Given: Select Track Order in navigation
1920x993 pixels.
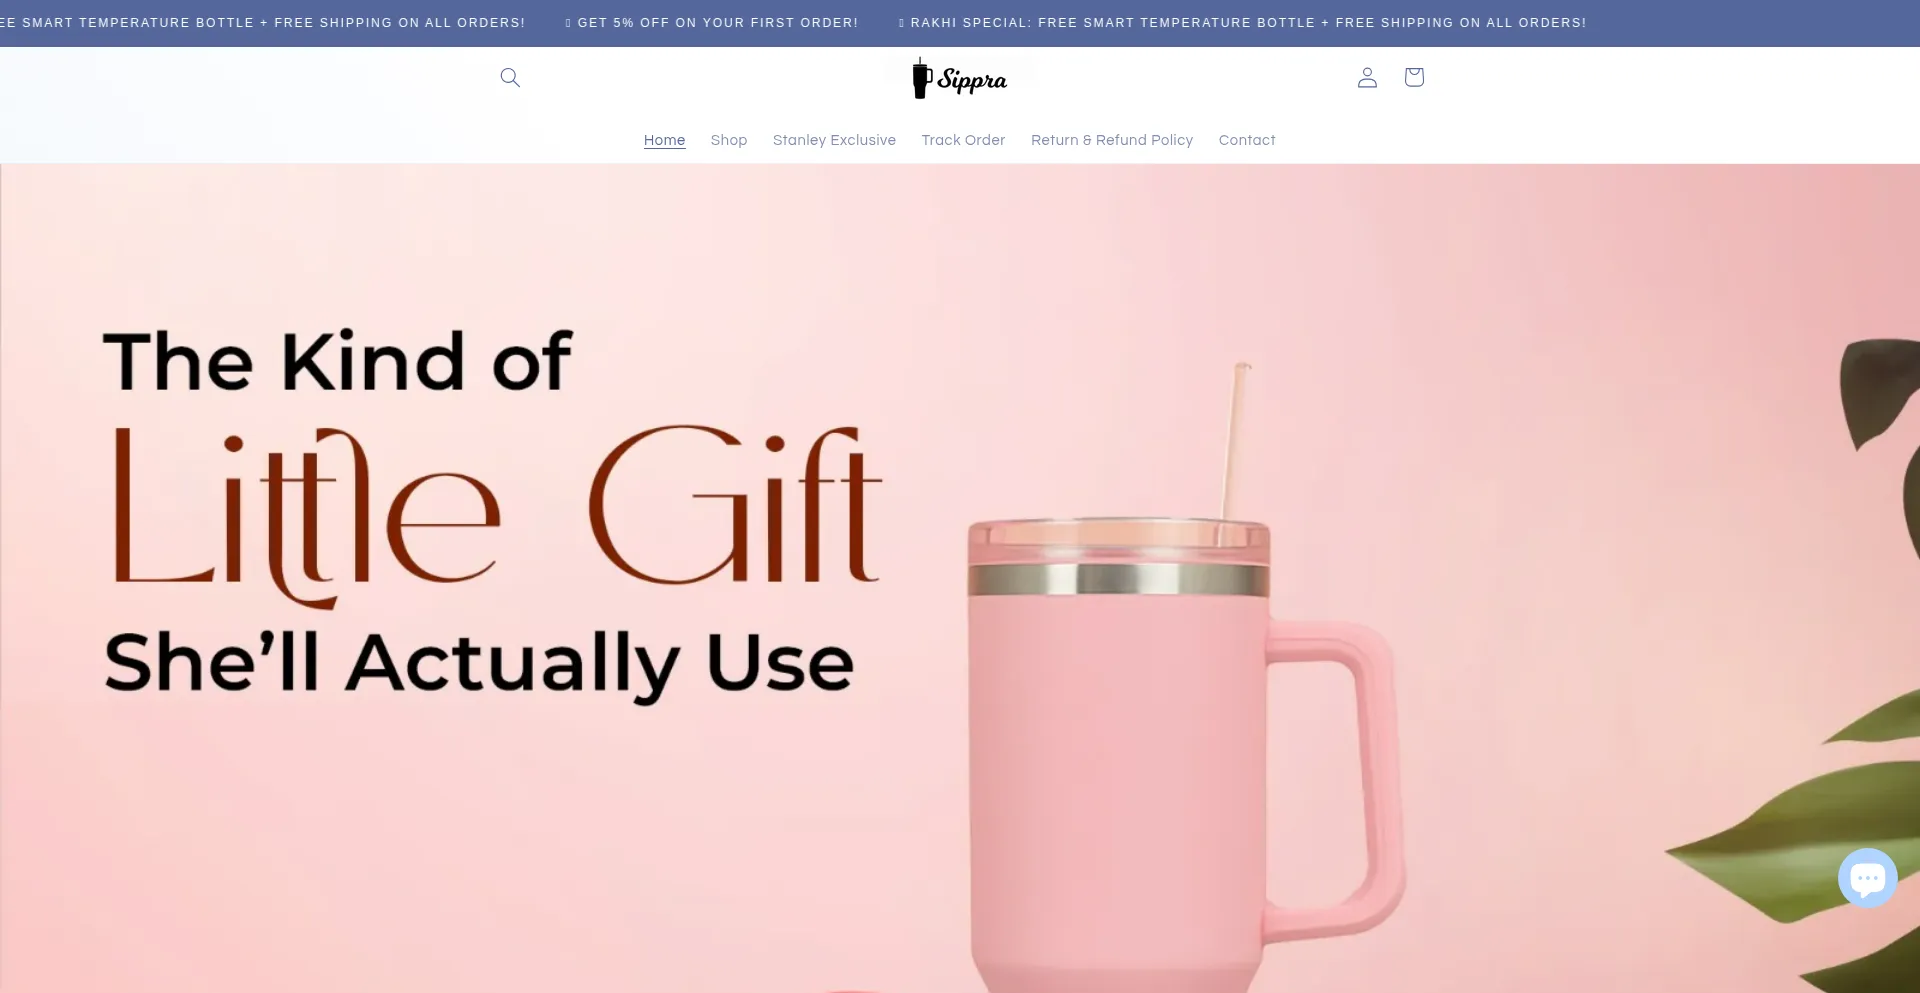Looking at the screenshot, I should click(x=963, y=140).
